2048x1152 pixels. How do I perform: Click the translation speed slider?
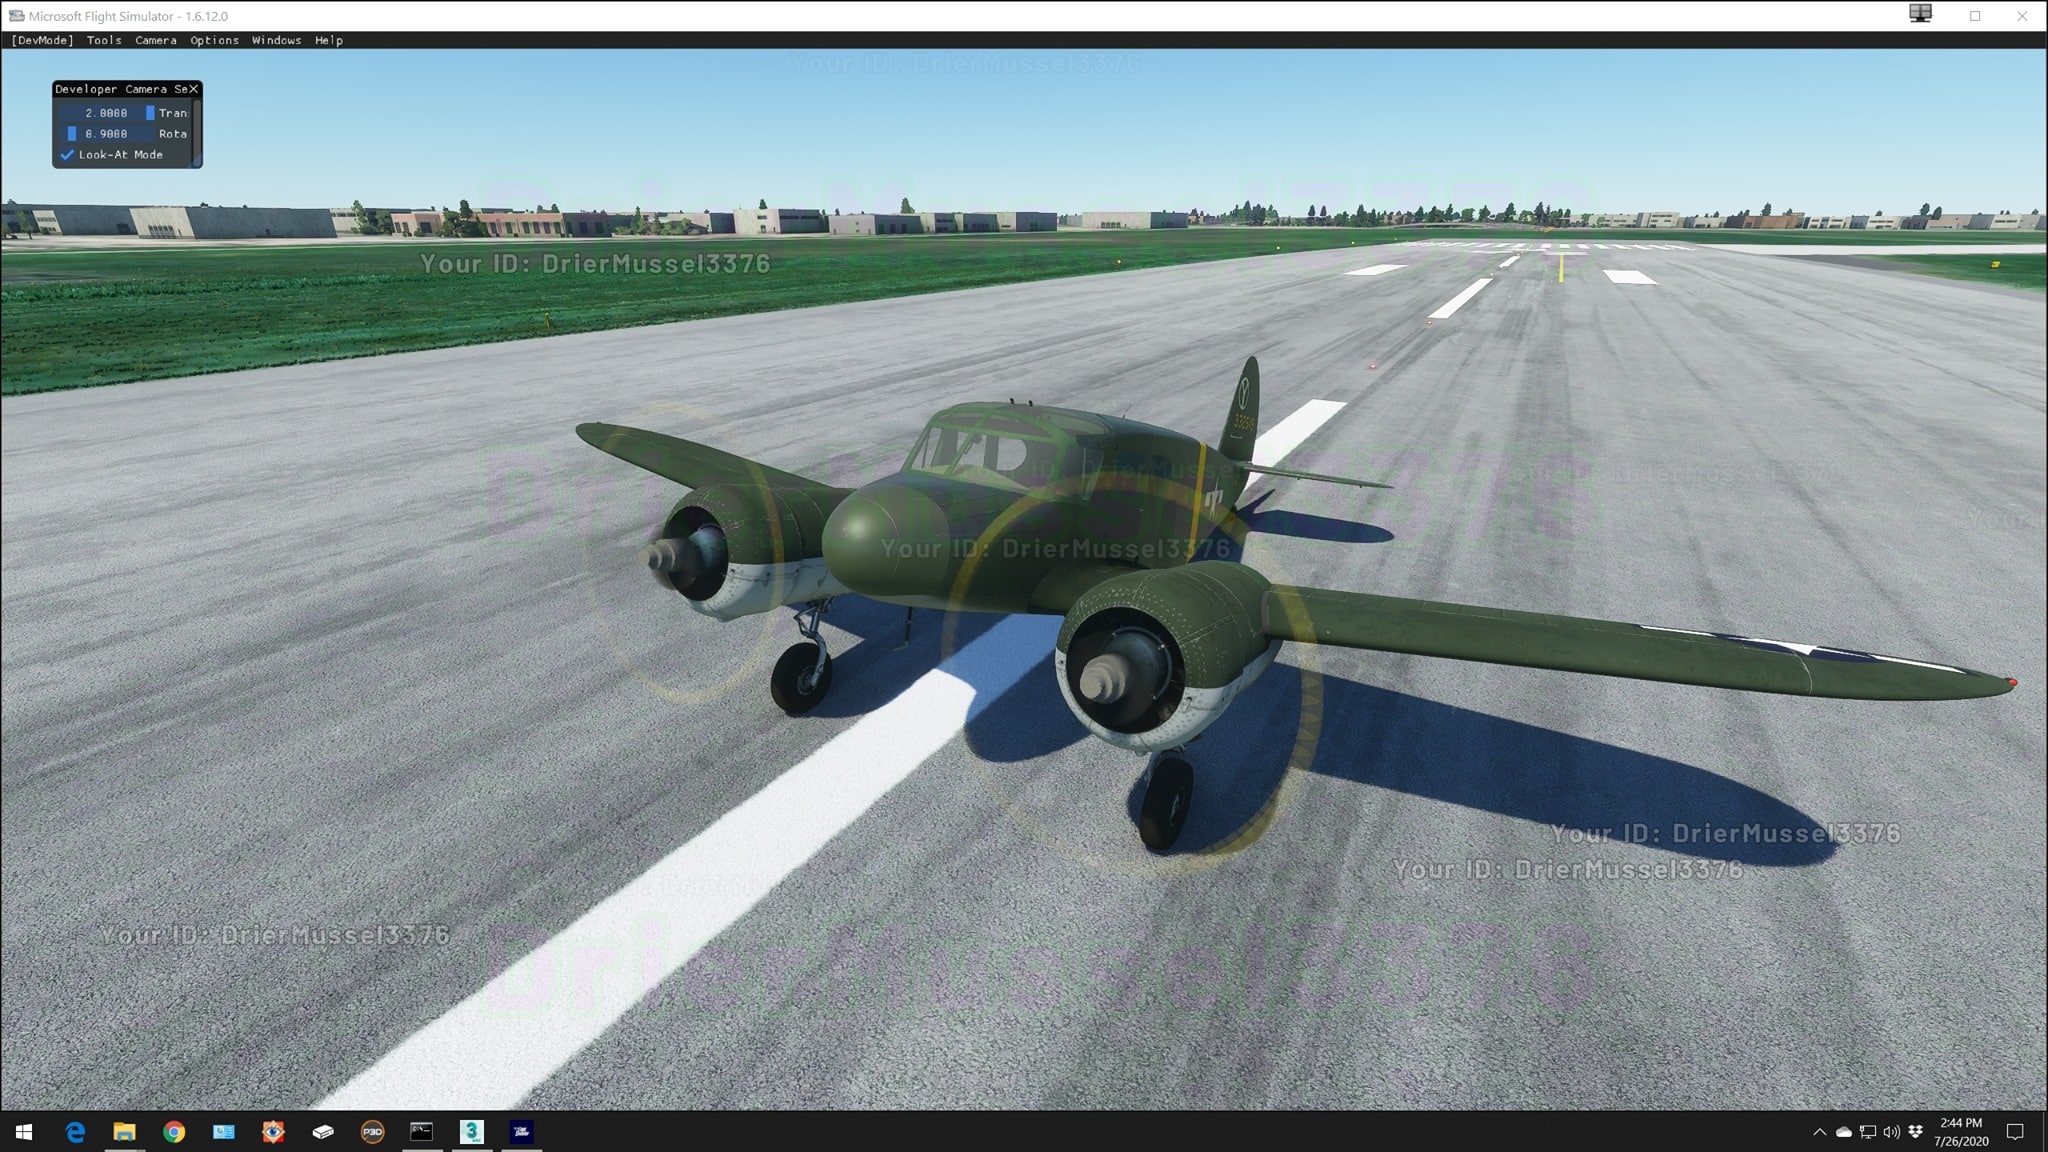tap(105, 113)
